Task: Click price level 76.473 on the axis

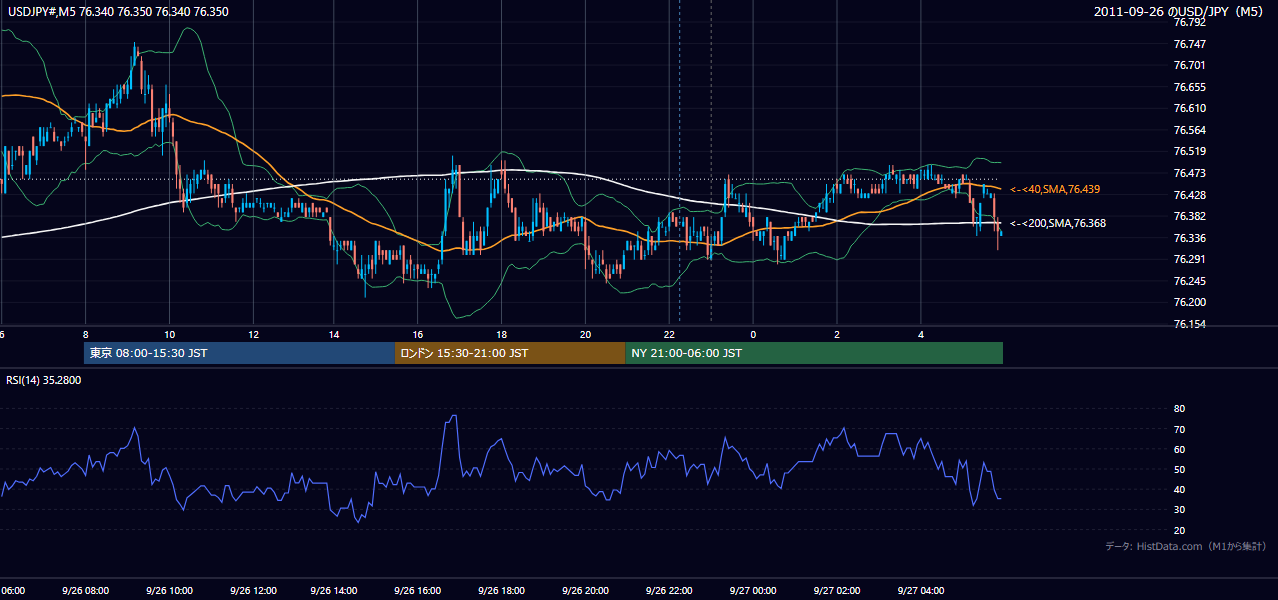Action: tap(1190, 173)
